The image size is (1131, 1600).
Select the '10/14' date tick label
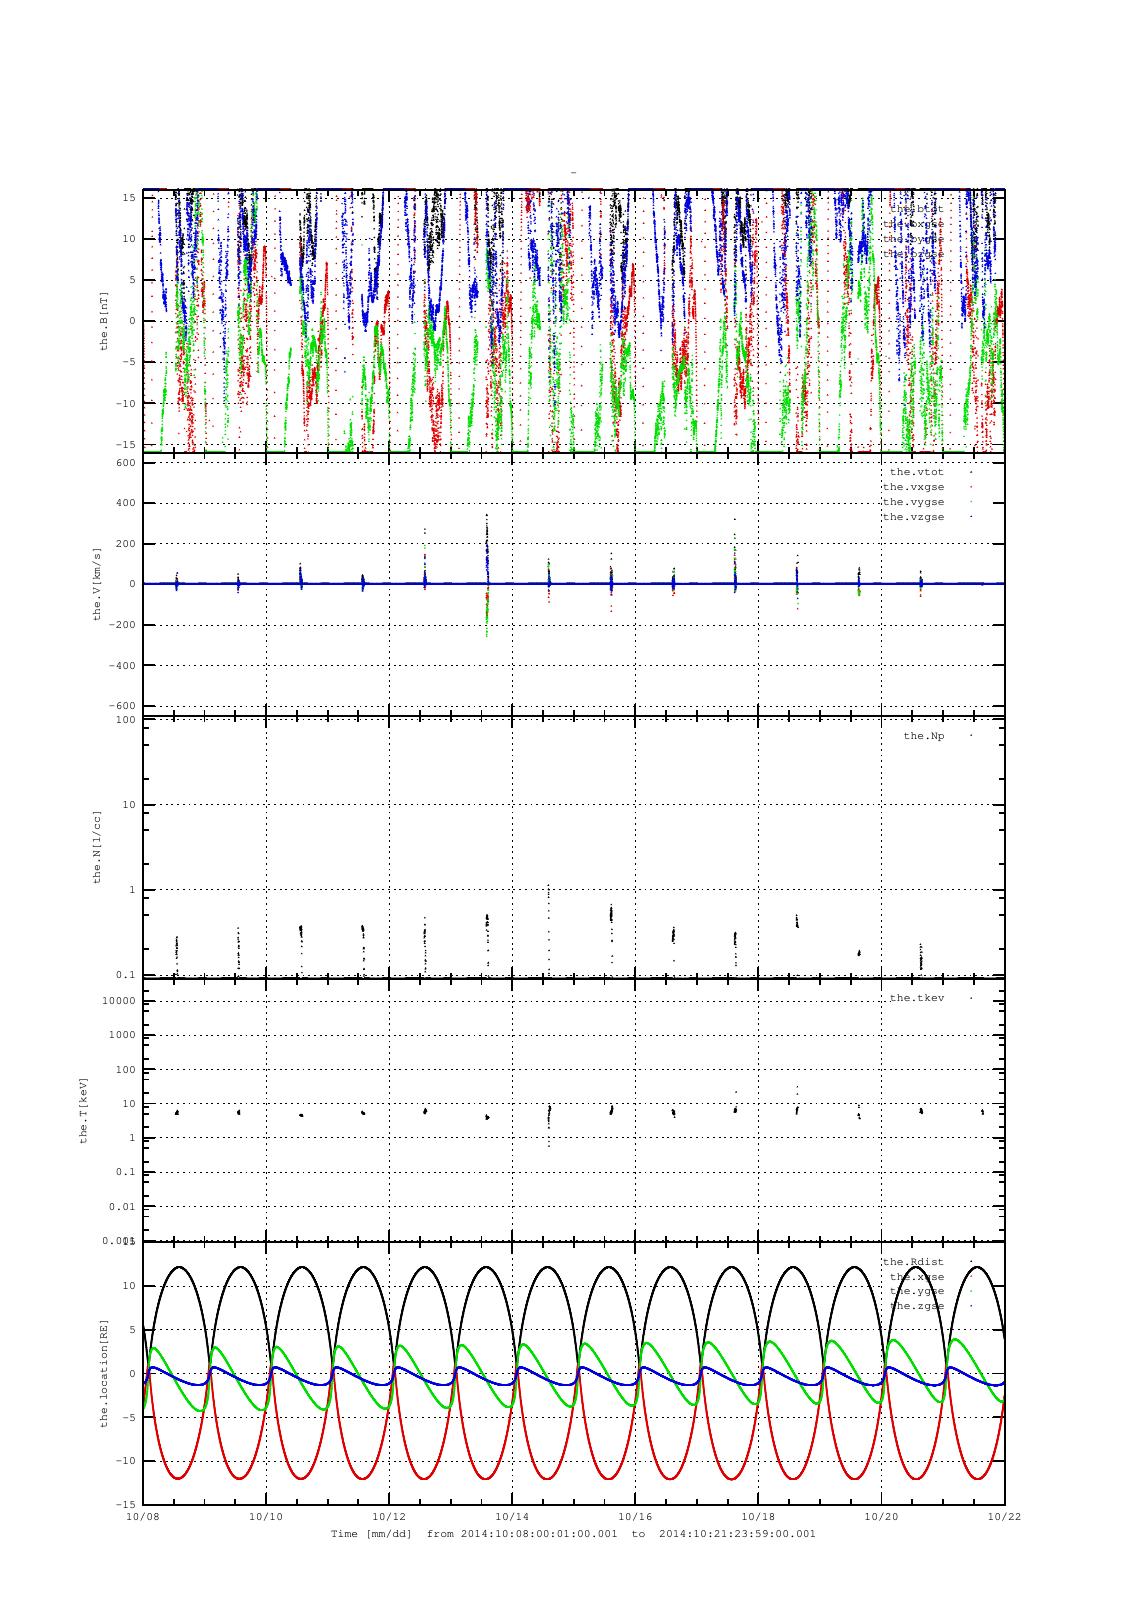click(x=512, y=1516)
